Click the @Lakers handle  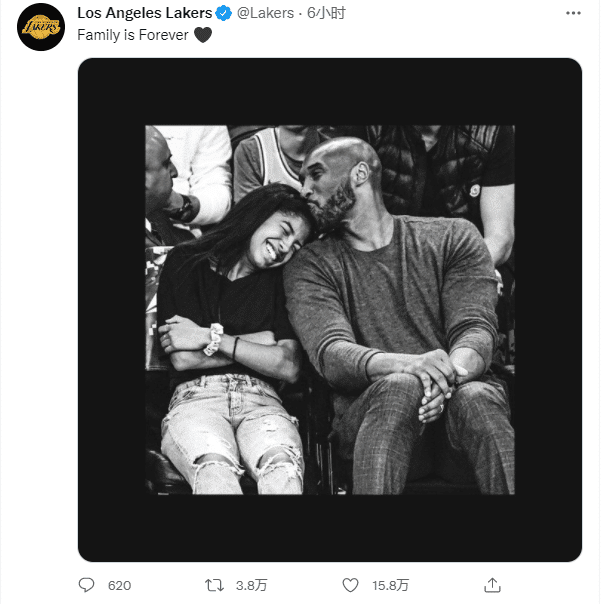[267, 13]
